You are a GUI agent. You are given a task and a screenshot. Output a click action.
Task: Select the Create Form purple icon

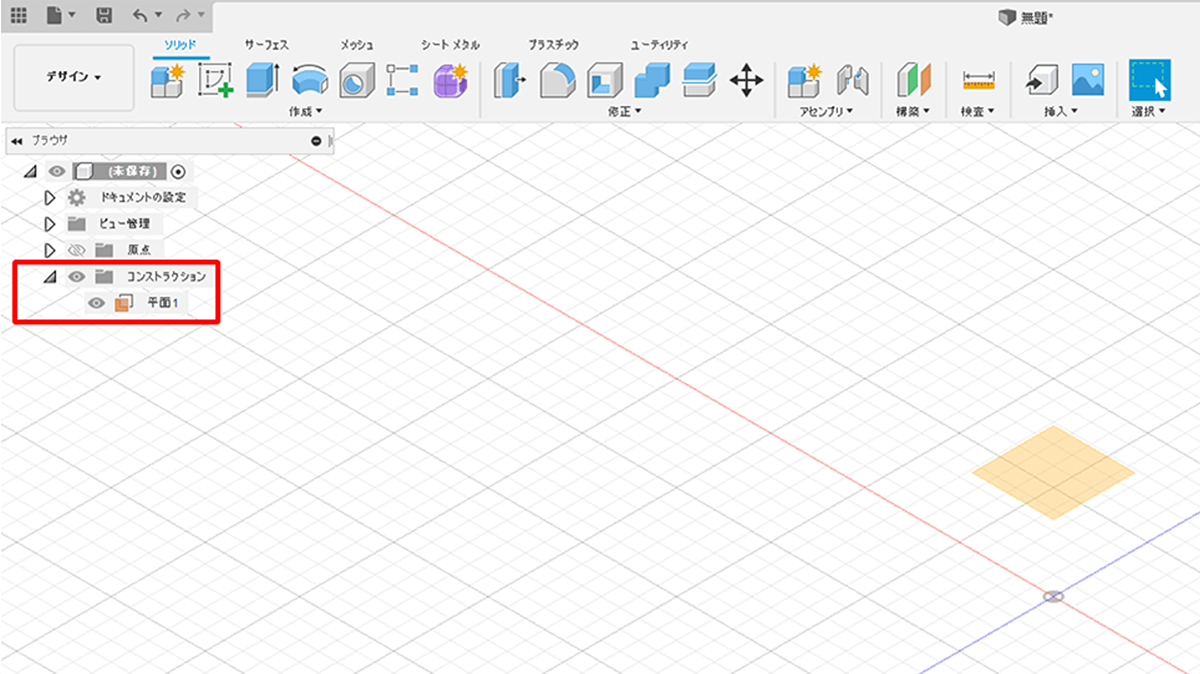coord(450,80)
